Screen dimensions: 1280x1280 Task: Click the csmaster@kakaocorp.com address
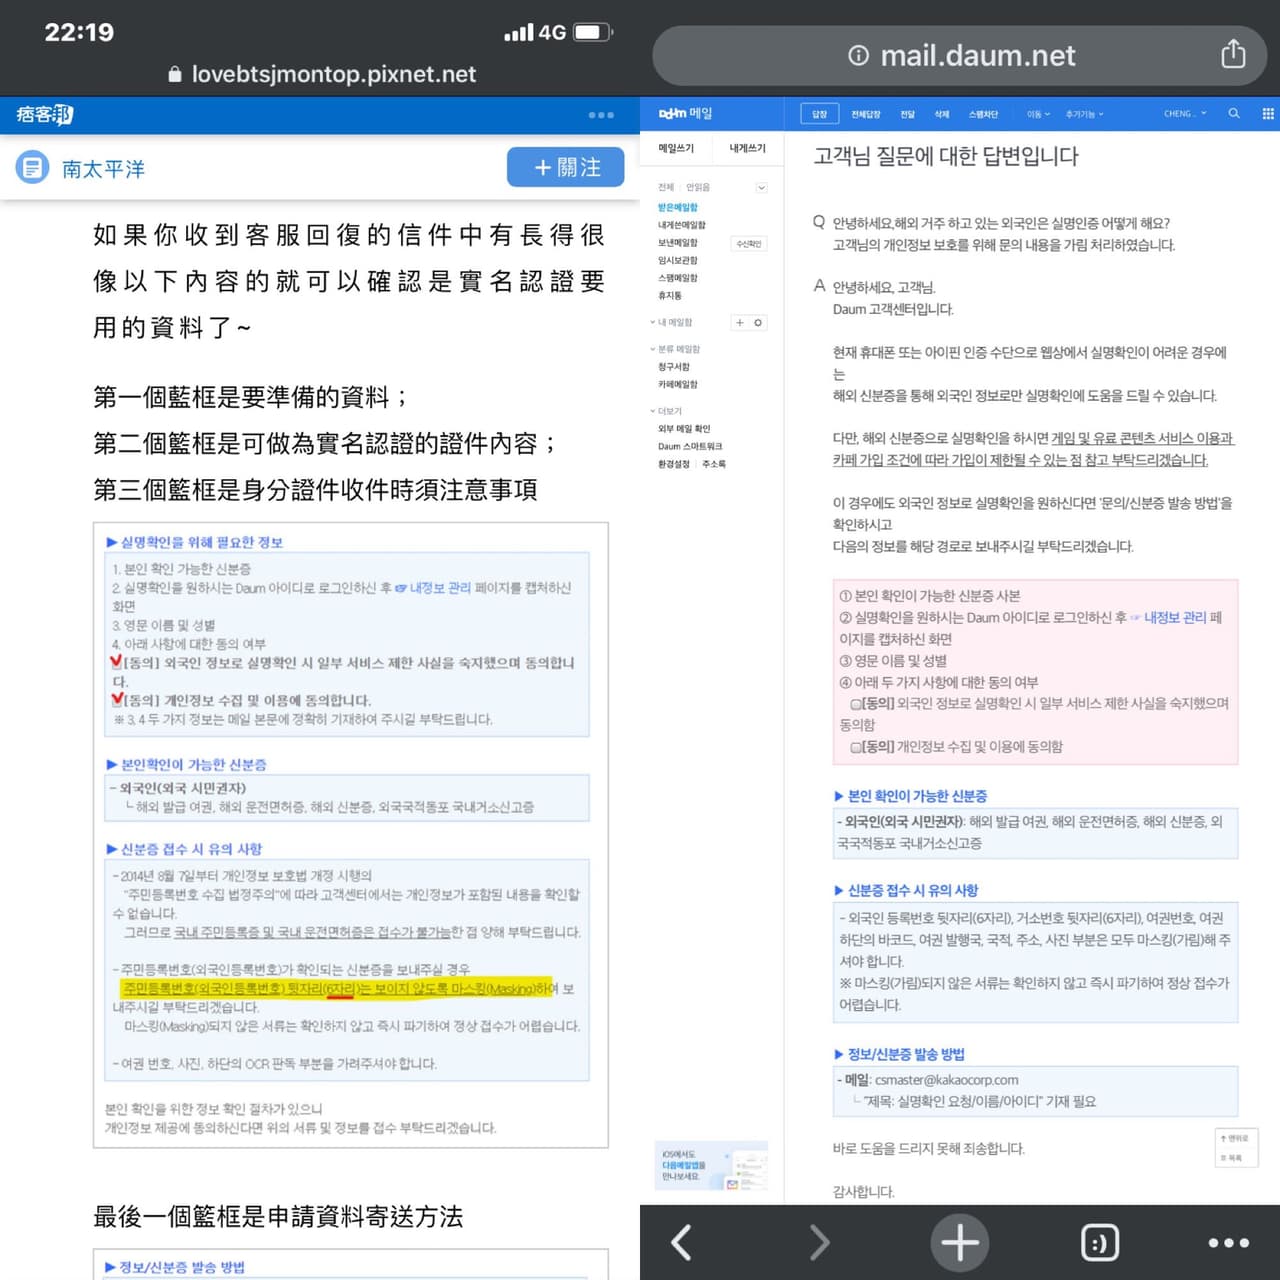tap(946, 1080)
